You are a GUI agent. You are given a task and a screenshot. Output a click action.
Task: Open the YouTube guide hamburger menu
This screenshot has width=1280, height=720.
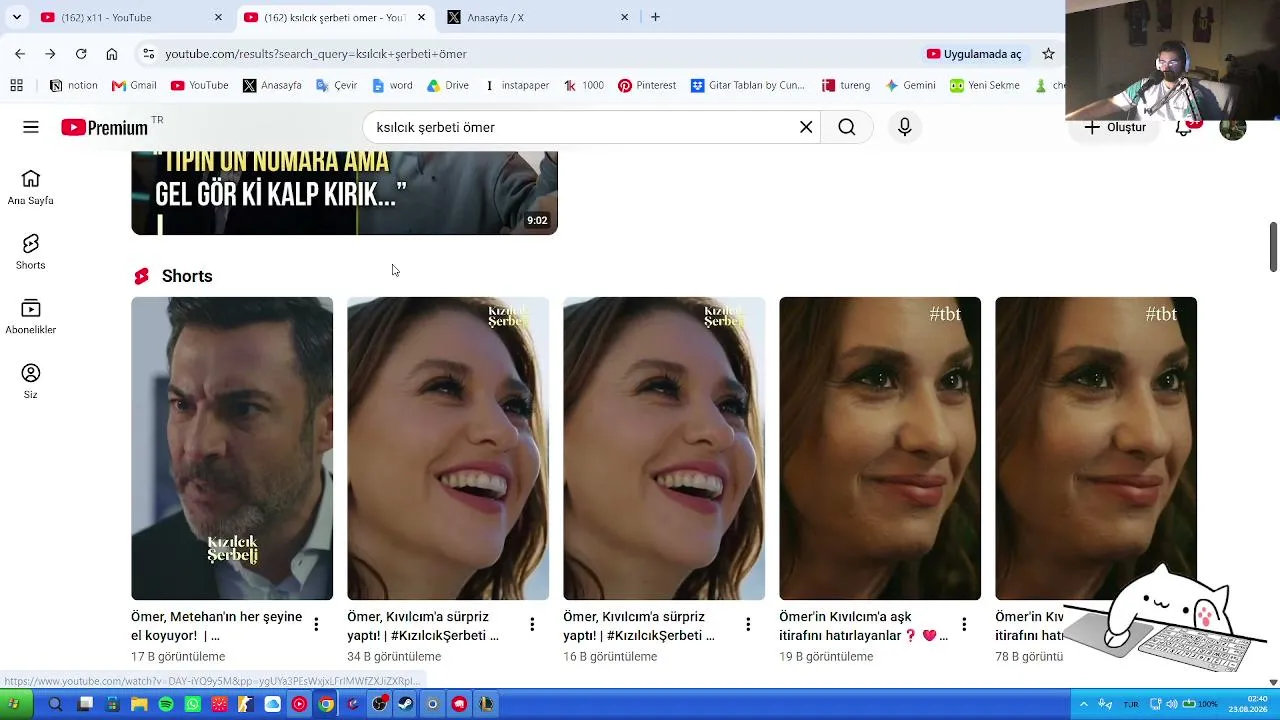[x=31, y=127]
